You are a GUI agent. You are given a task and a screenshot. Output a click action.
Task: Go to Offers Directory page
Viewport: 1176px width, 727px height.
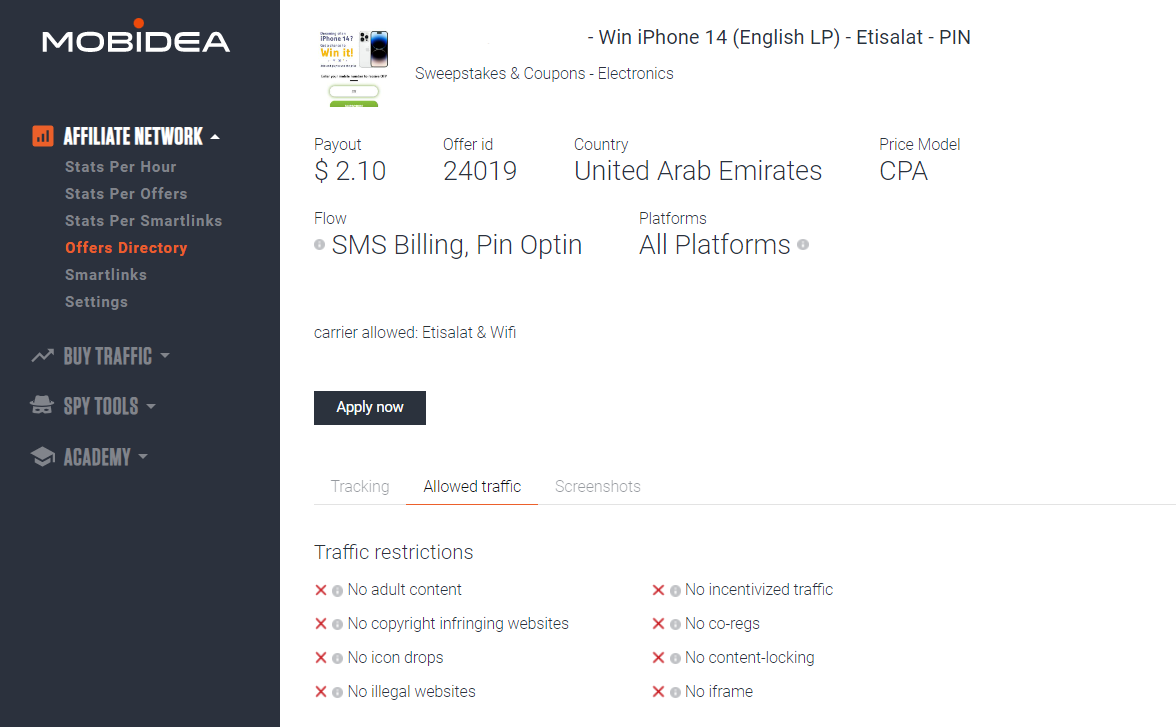(x=126, y=248)
